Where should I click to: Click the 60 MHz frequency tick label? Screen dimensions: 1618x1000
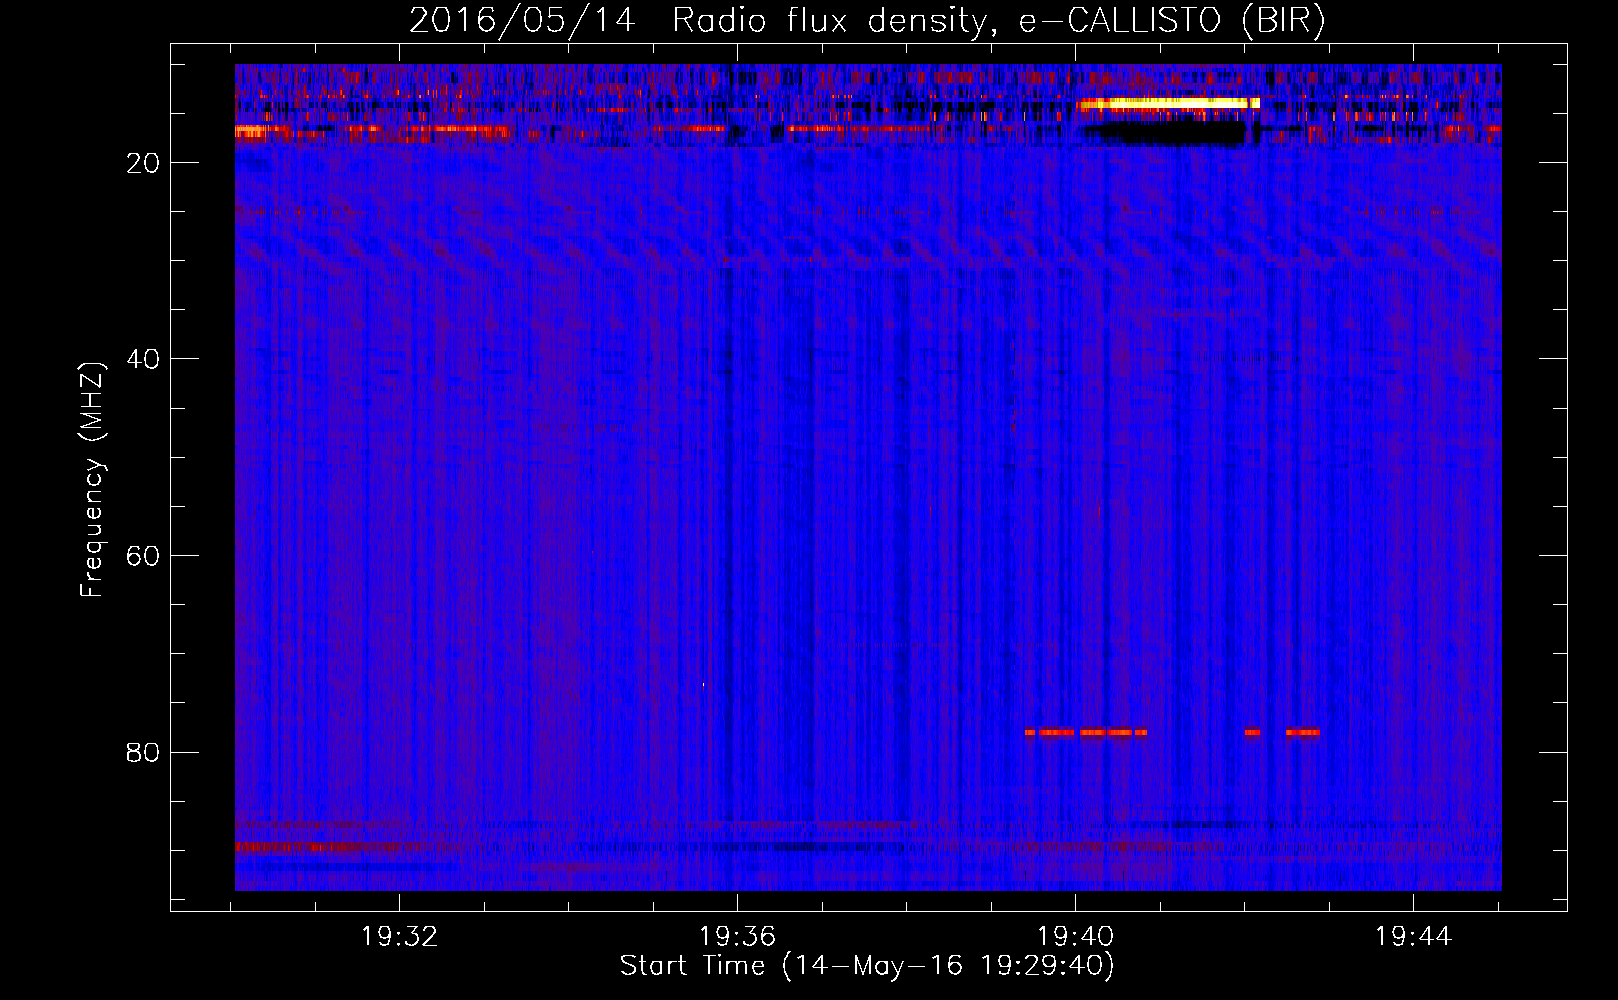tap(143, 556)
